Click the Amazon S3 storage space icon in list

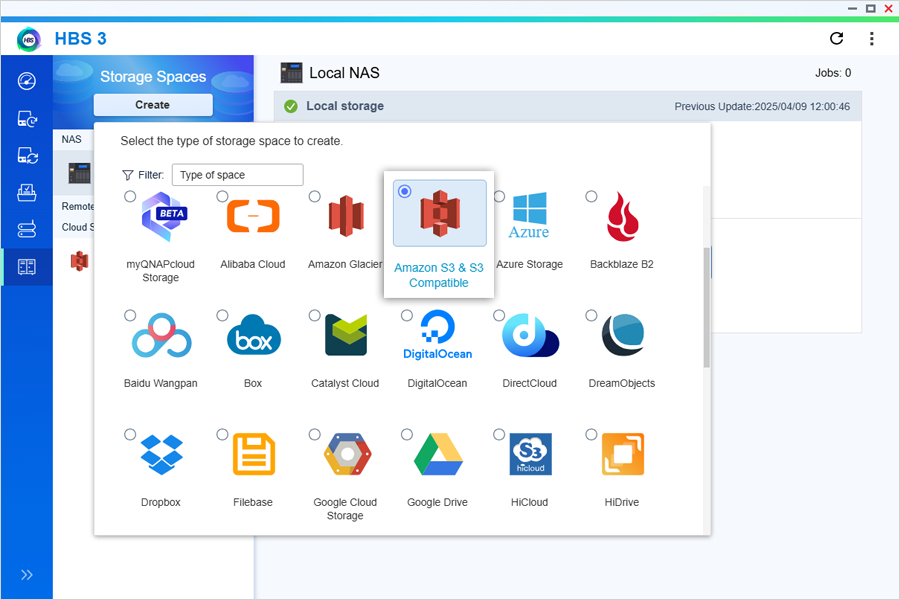pos(79,261)
